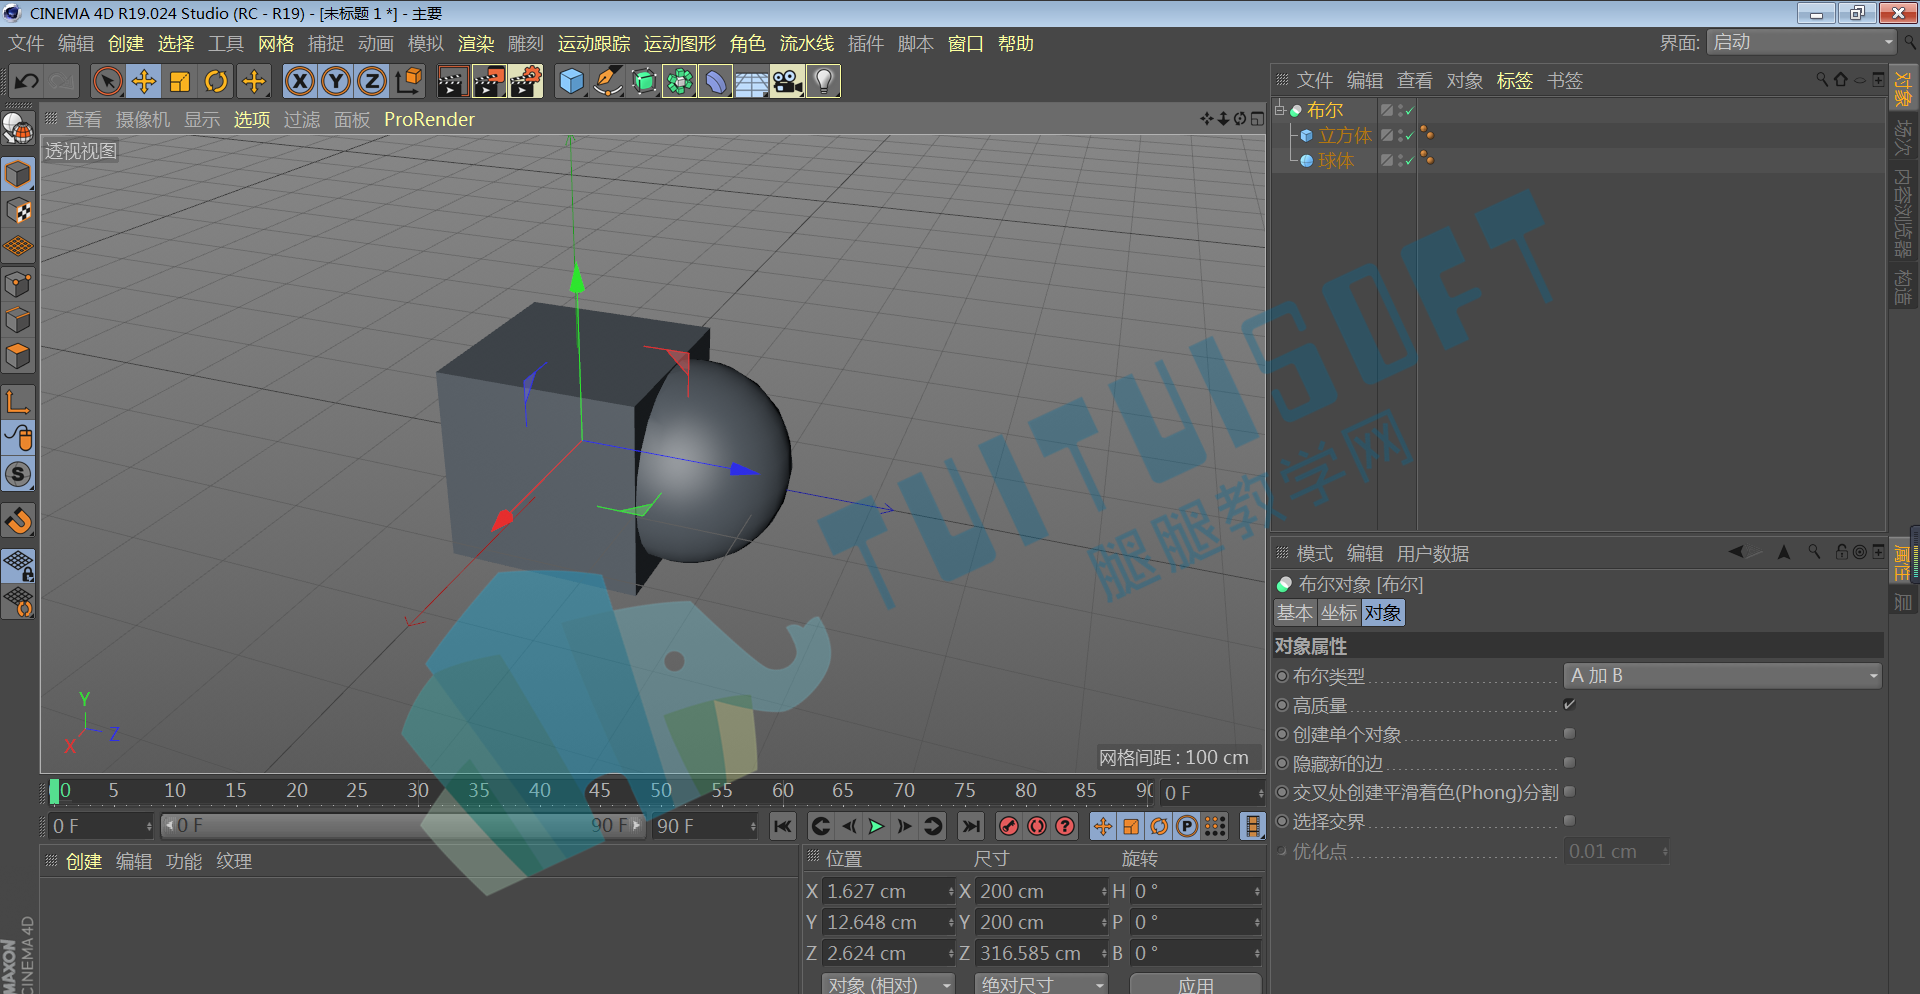
Task: Click the 应用 button
Action: (1195, 984)
